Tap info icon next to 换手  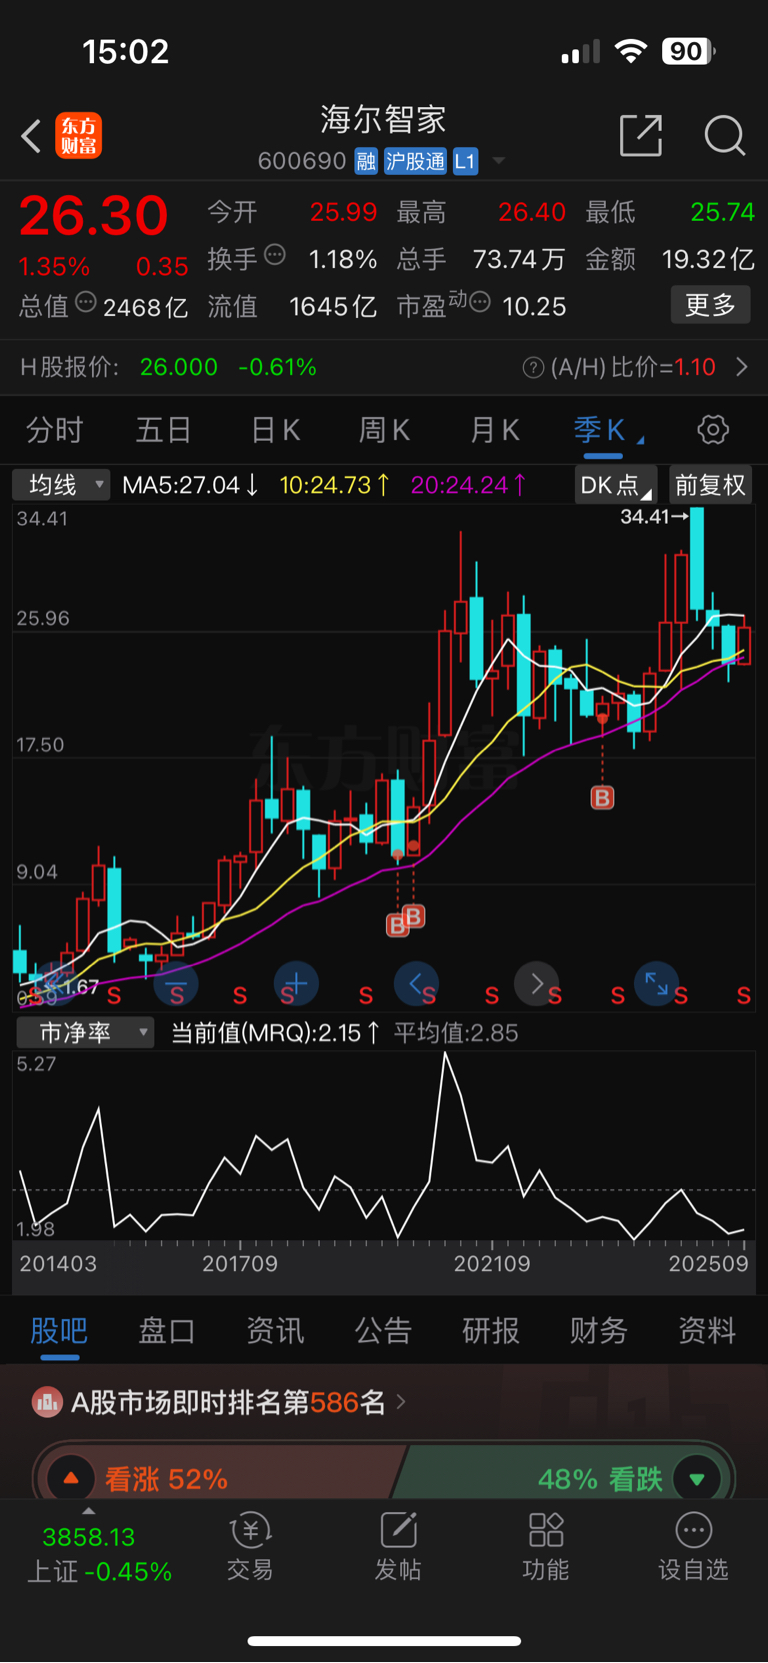coord(275,255)
